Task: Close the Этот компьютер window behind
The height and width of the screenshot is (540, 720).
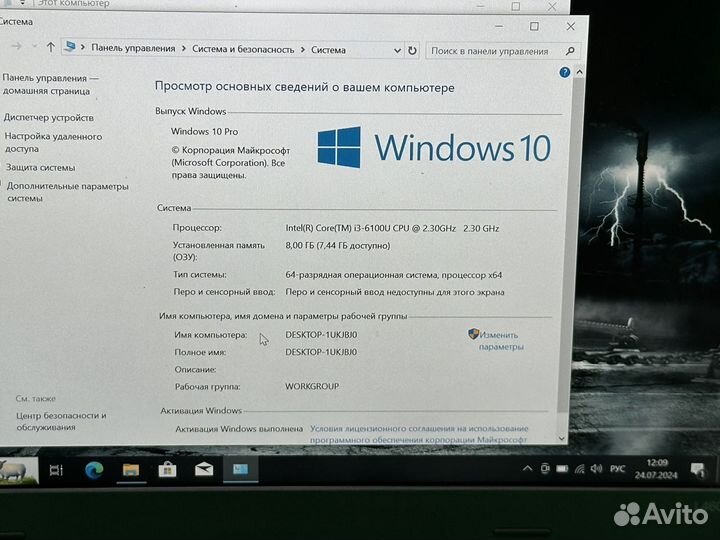Action: coord(551,6)
